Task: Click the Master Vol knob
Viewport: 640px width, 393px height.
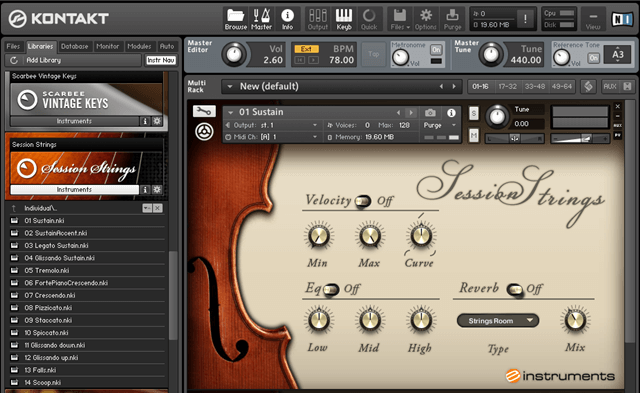Action: 234,55
